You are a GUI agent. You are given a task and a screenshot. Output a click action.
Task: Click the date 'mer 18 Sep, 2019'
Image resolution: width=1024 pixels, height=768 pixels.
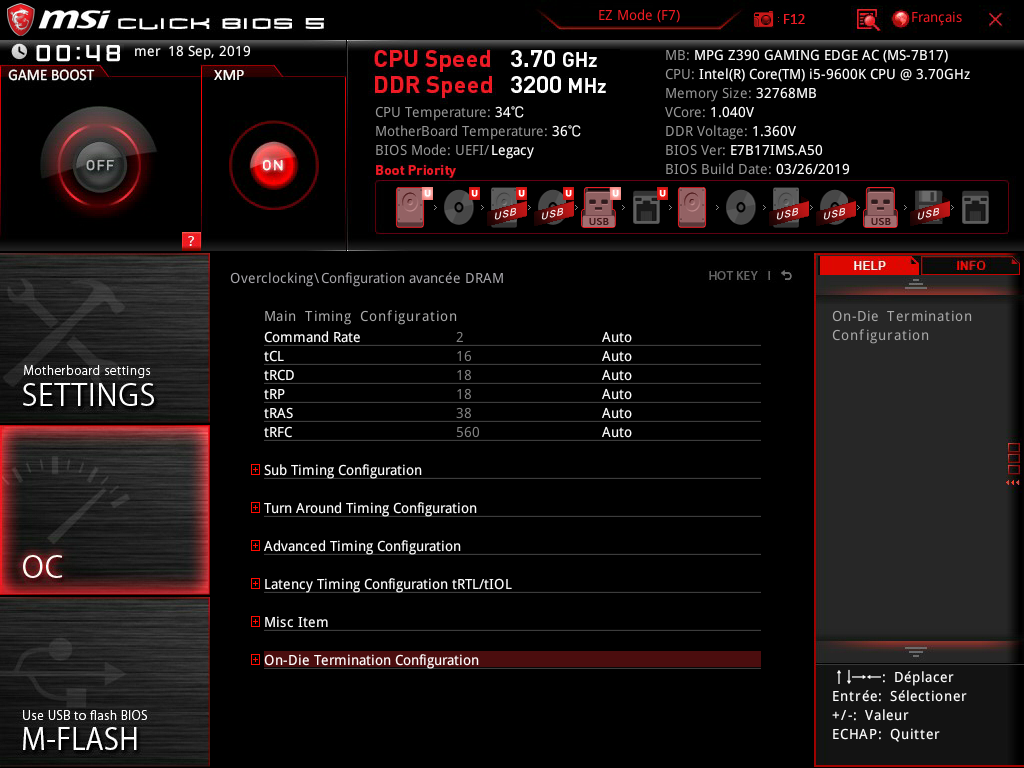pyautogui.click(x=192, y=52)
